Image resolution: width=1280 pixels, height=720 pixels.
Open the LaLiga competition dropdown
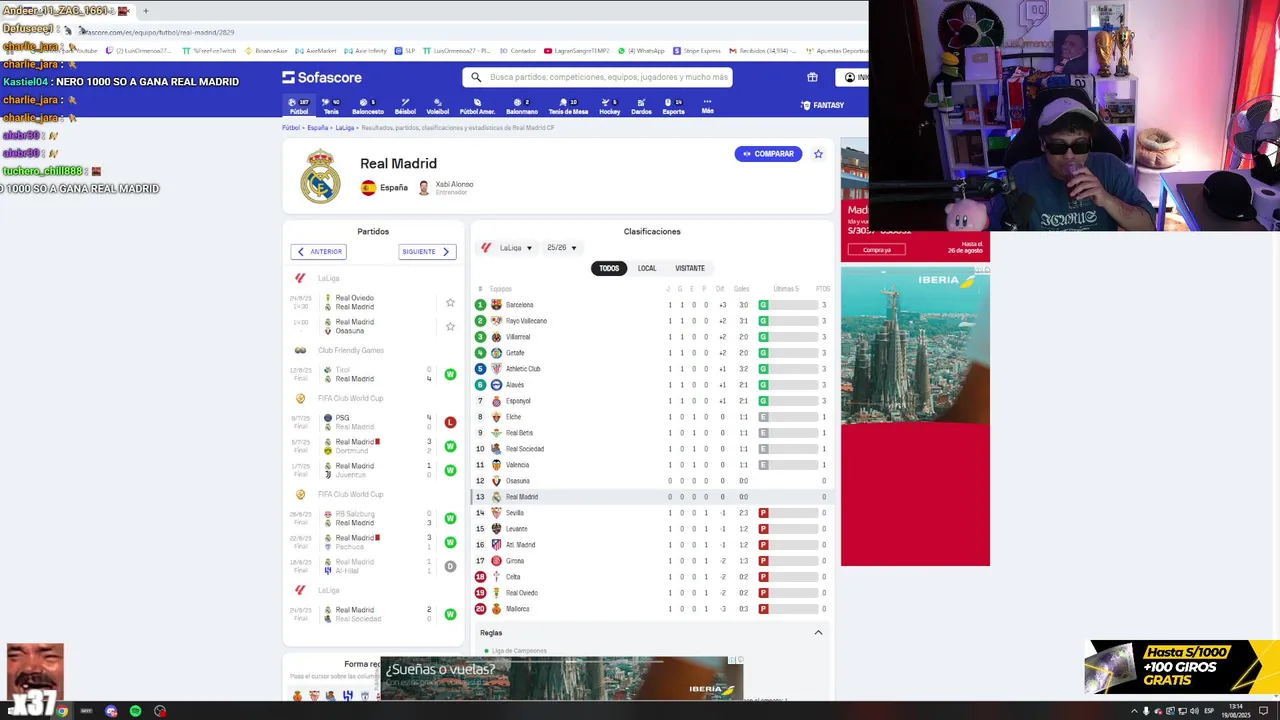[x=507, y=248]
